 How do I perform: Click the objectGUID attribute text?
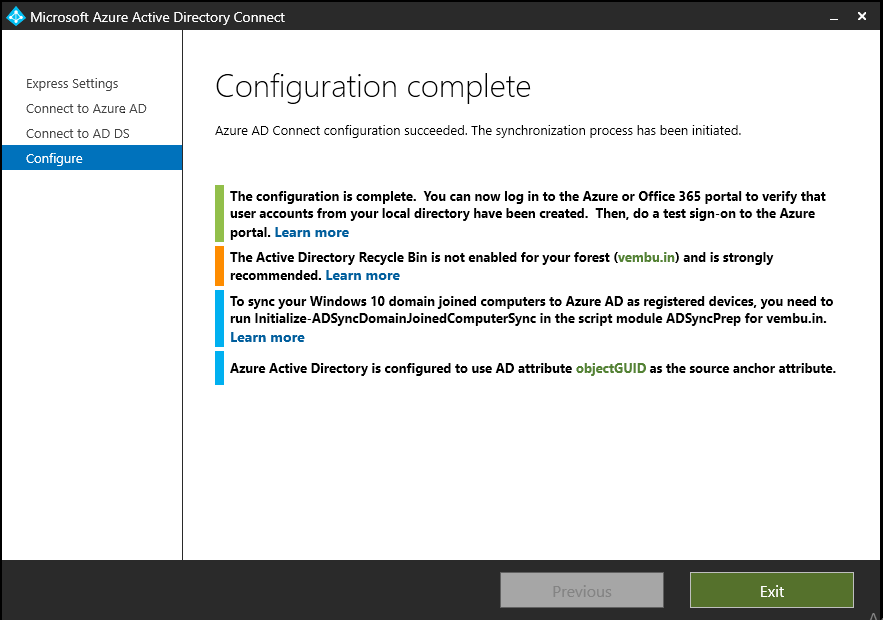[x=611, y=369]
